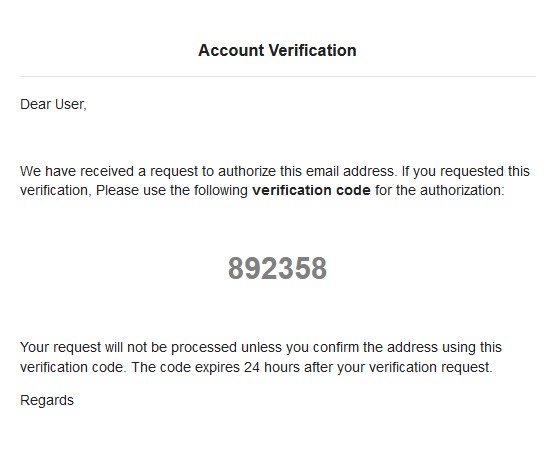Click "requested this" ending the first line
556x462 pixels.
pyautogui.click(x=485, y=172)
